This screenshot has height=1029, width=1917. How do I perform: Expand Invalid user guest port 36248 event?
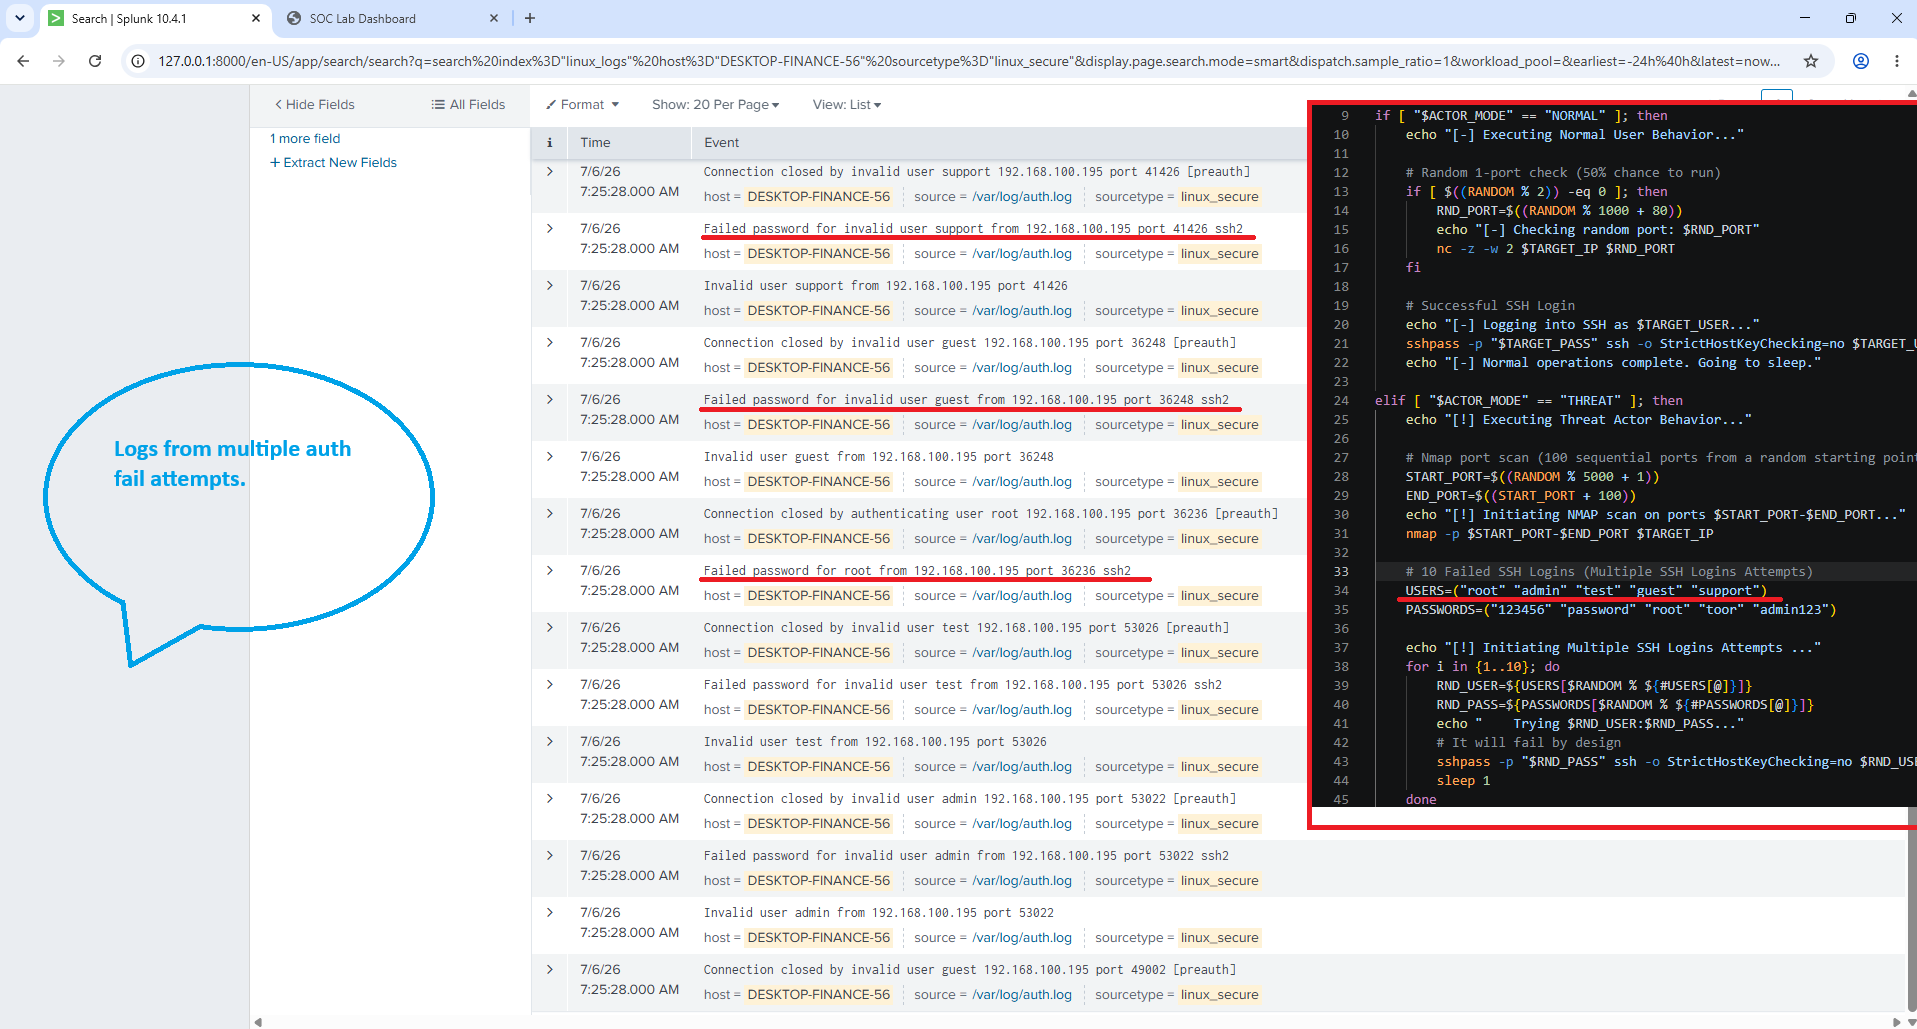pos(550,457)
